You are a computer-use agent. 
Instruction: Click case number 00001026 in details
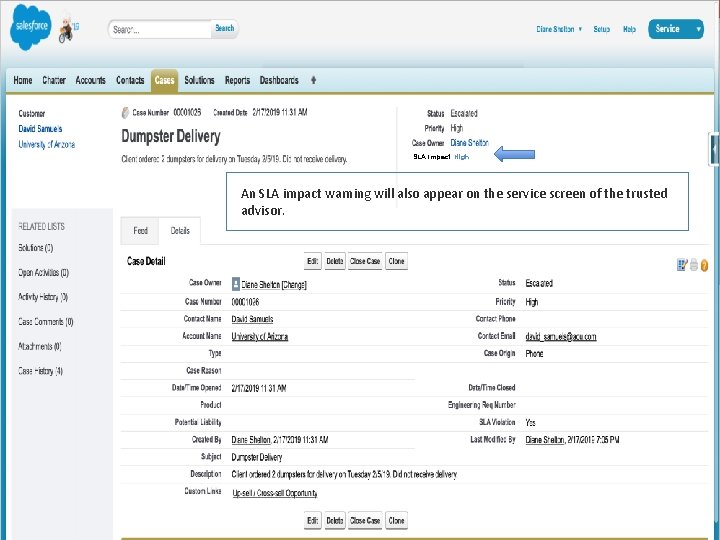245,302
